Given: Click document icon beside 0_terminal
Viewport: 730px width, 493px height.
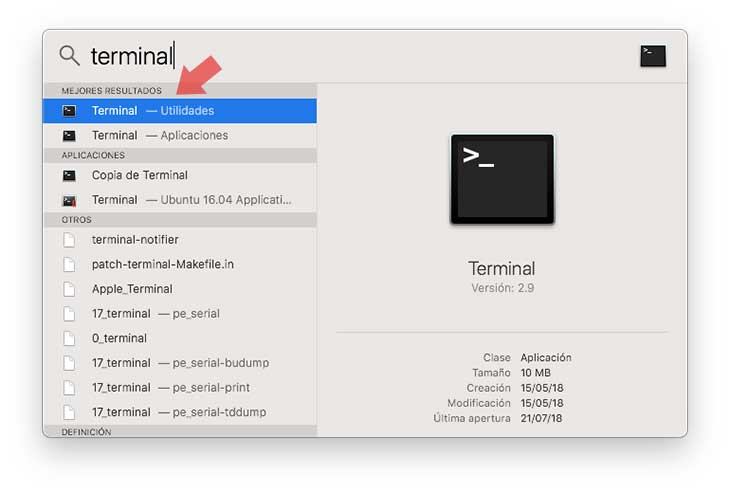Looking at the screenshot, I should [x=69, y=338].
